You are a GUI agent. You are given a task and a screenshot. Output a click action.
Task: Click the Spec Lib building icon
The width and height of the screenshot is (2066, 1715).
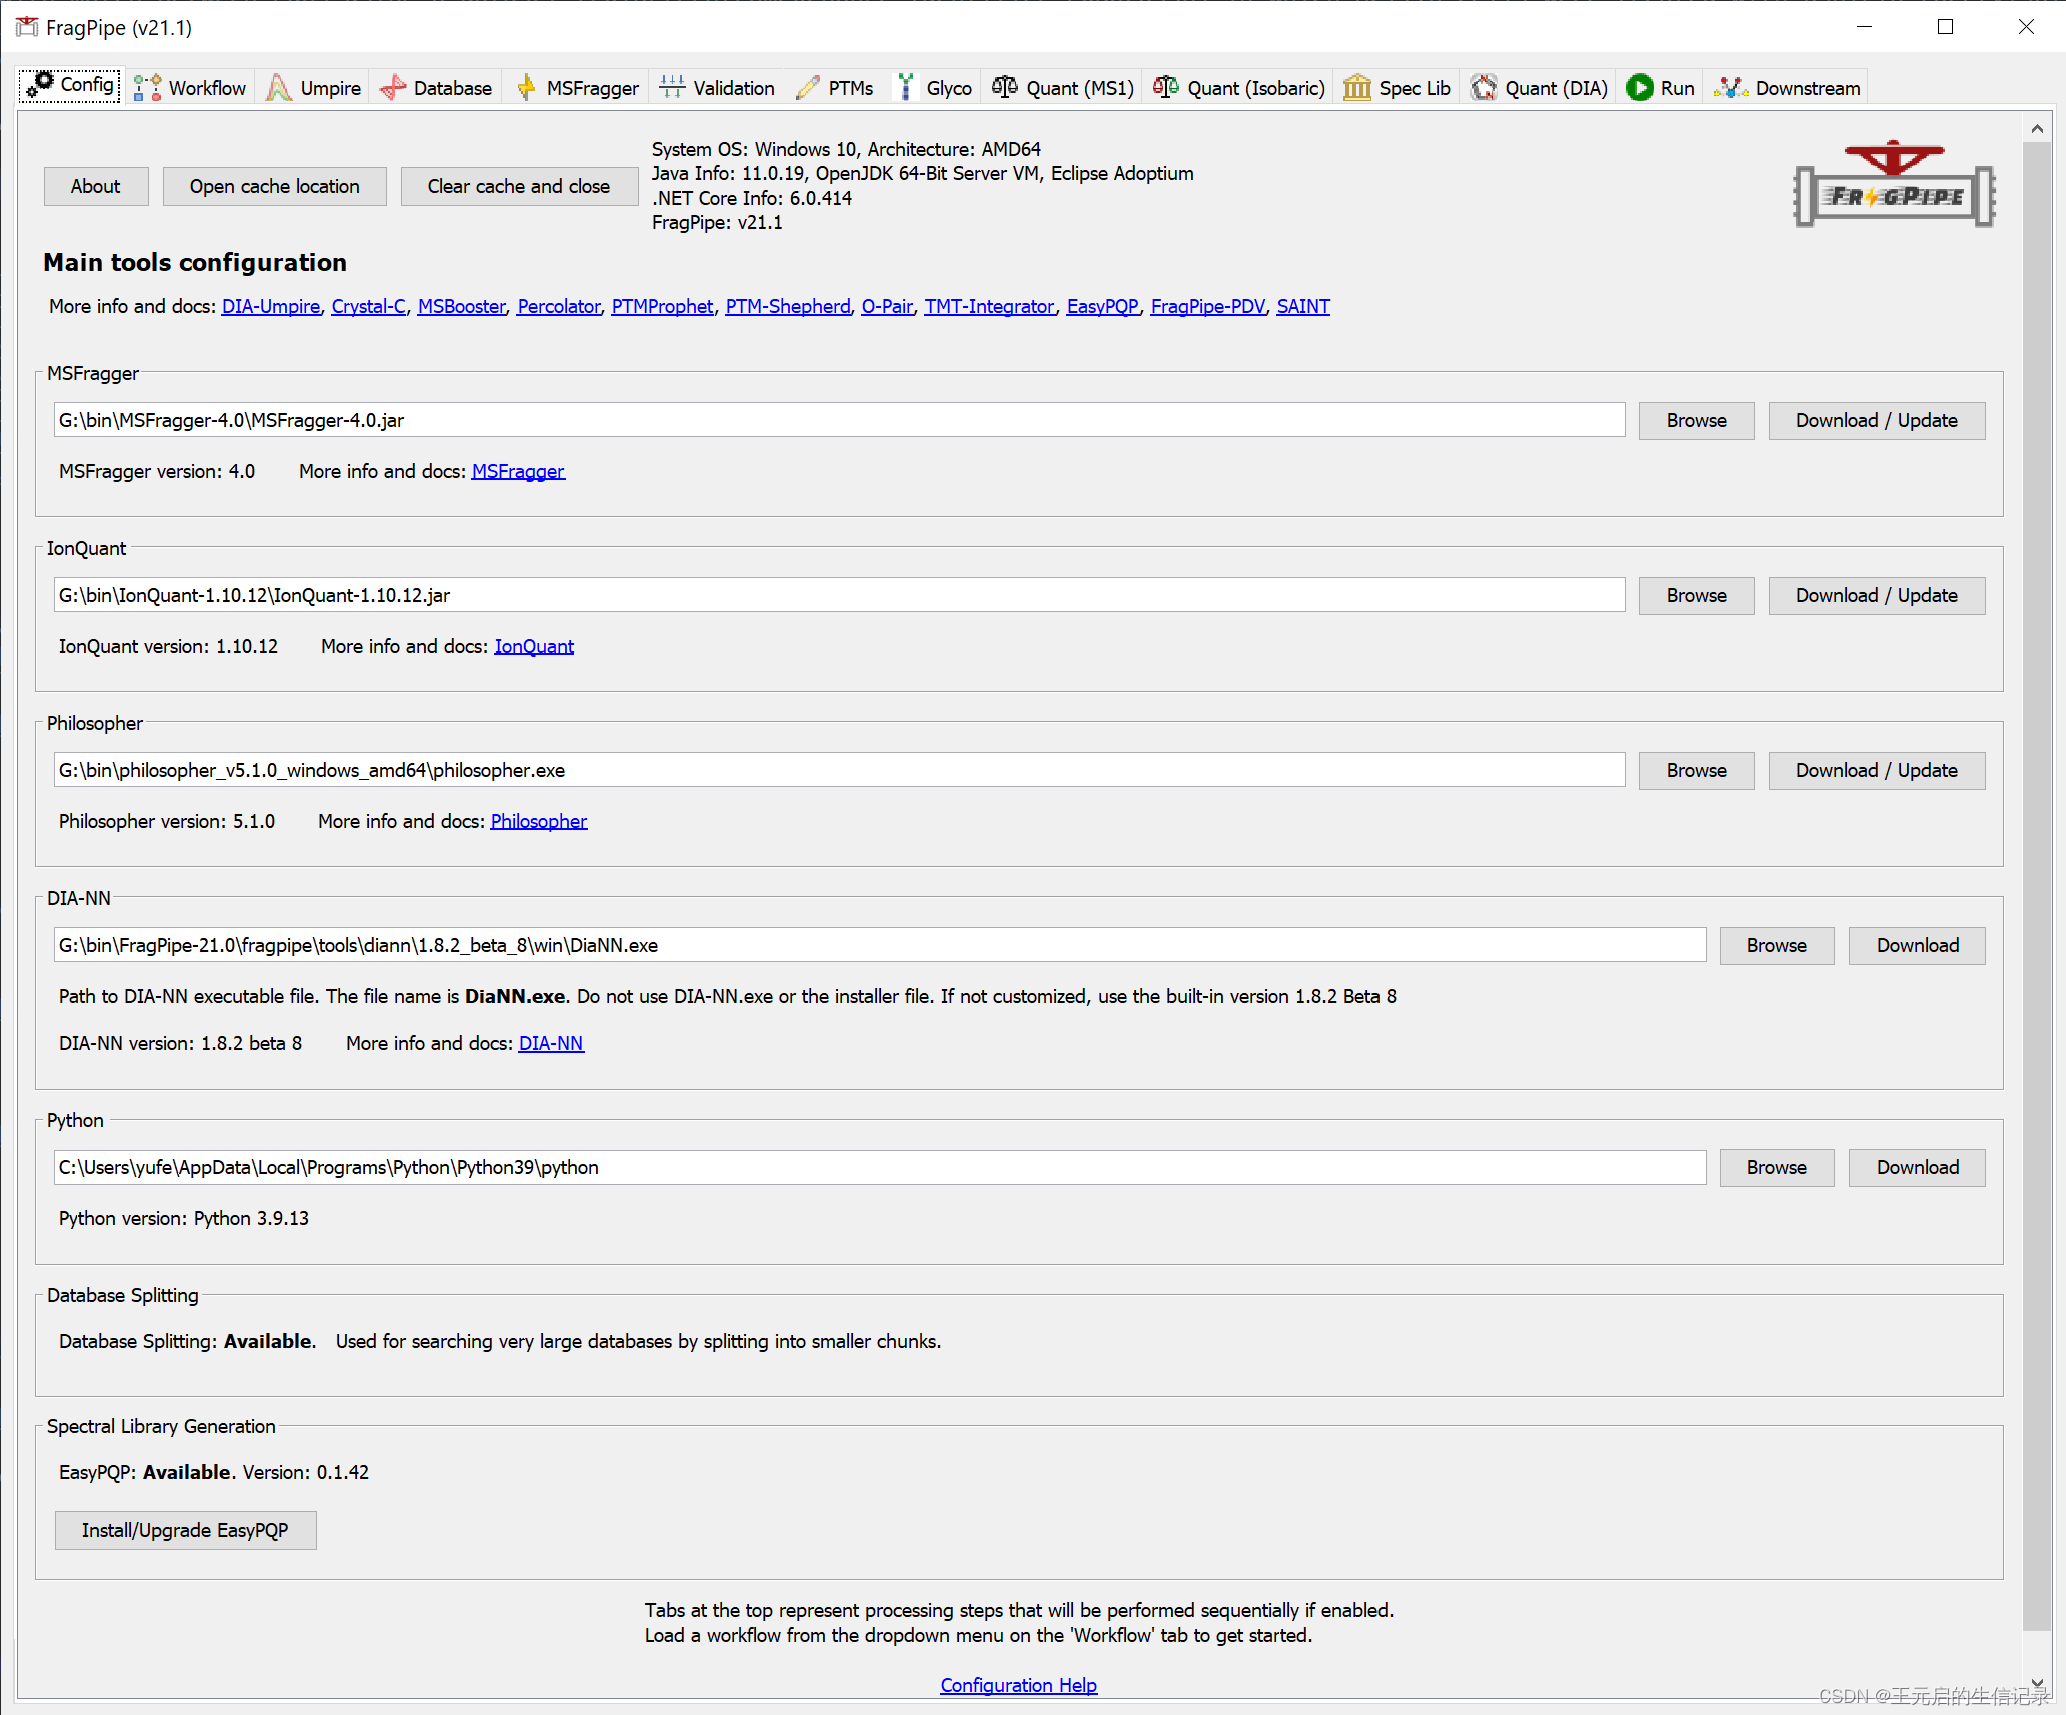pos(1356,88)
